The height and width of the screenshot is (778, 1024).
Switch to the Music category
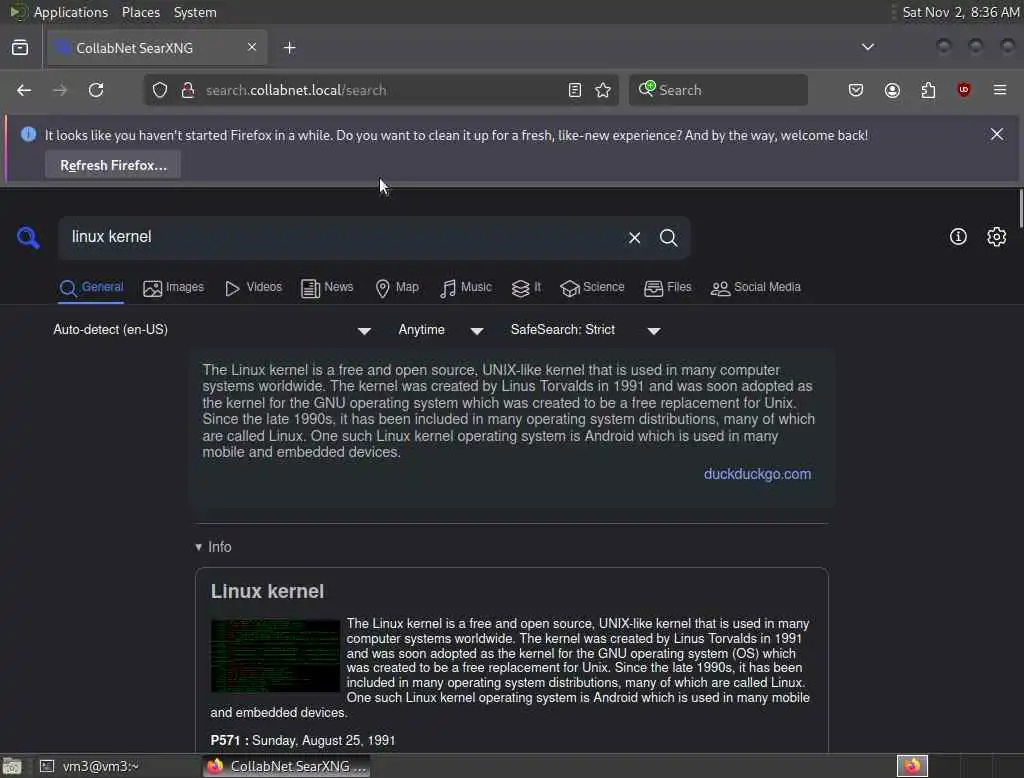(x=466, y=287)
